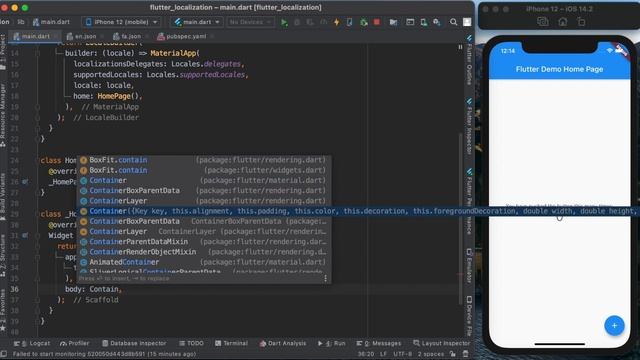Collapse the code block at line 19
This screenshot has height=360, width=640.
click(x=37, y=107)
